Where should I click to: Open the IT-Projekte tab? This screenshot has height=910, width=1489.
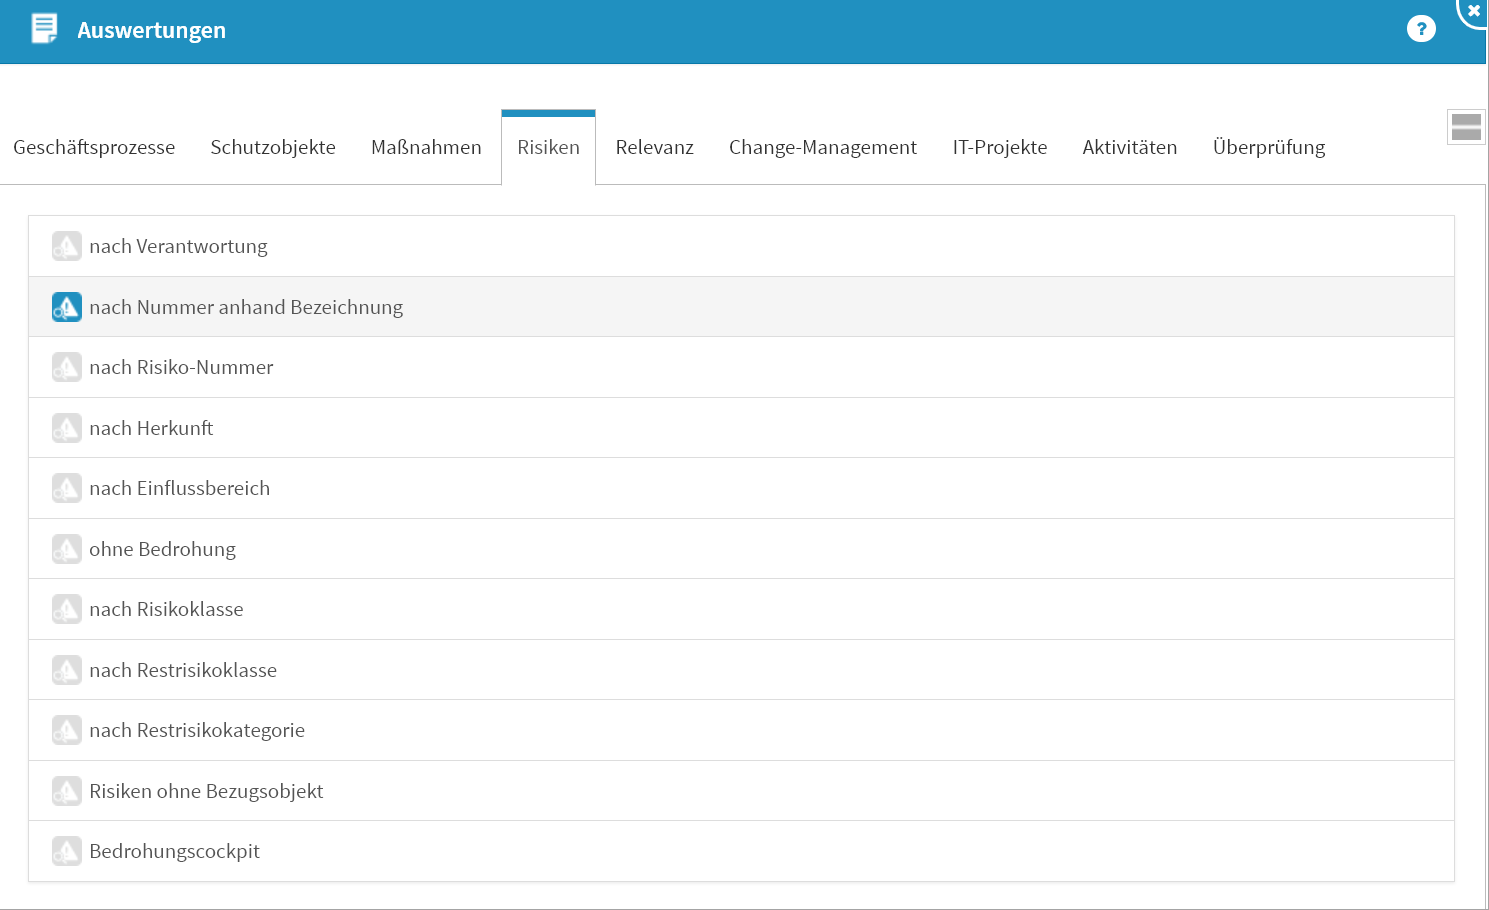click(x=999, y=147)
